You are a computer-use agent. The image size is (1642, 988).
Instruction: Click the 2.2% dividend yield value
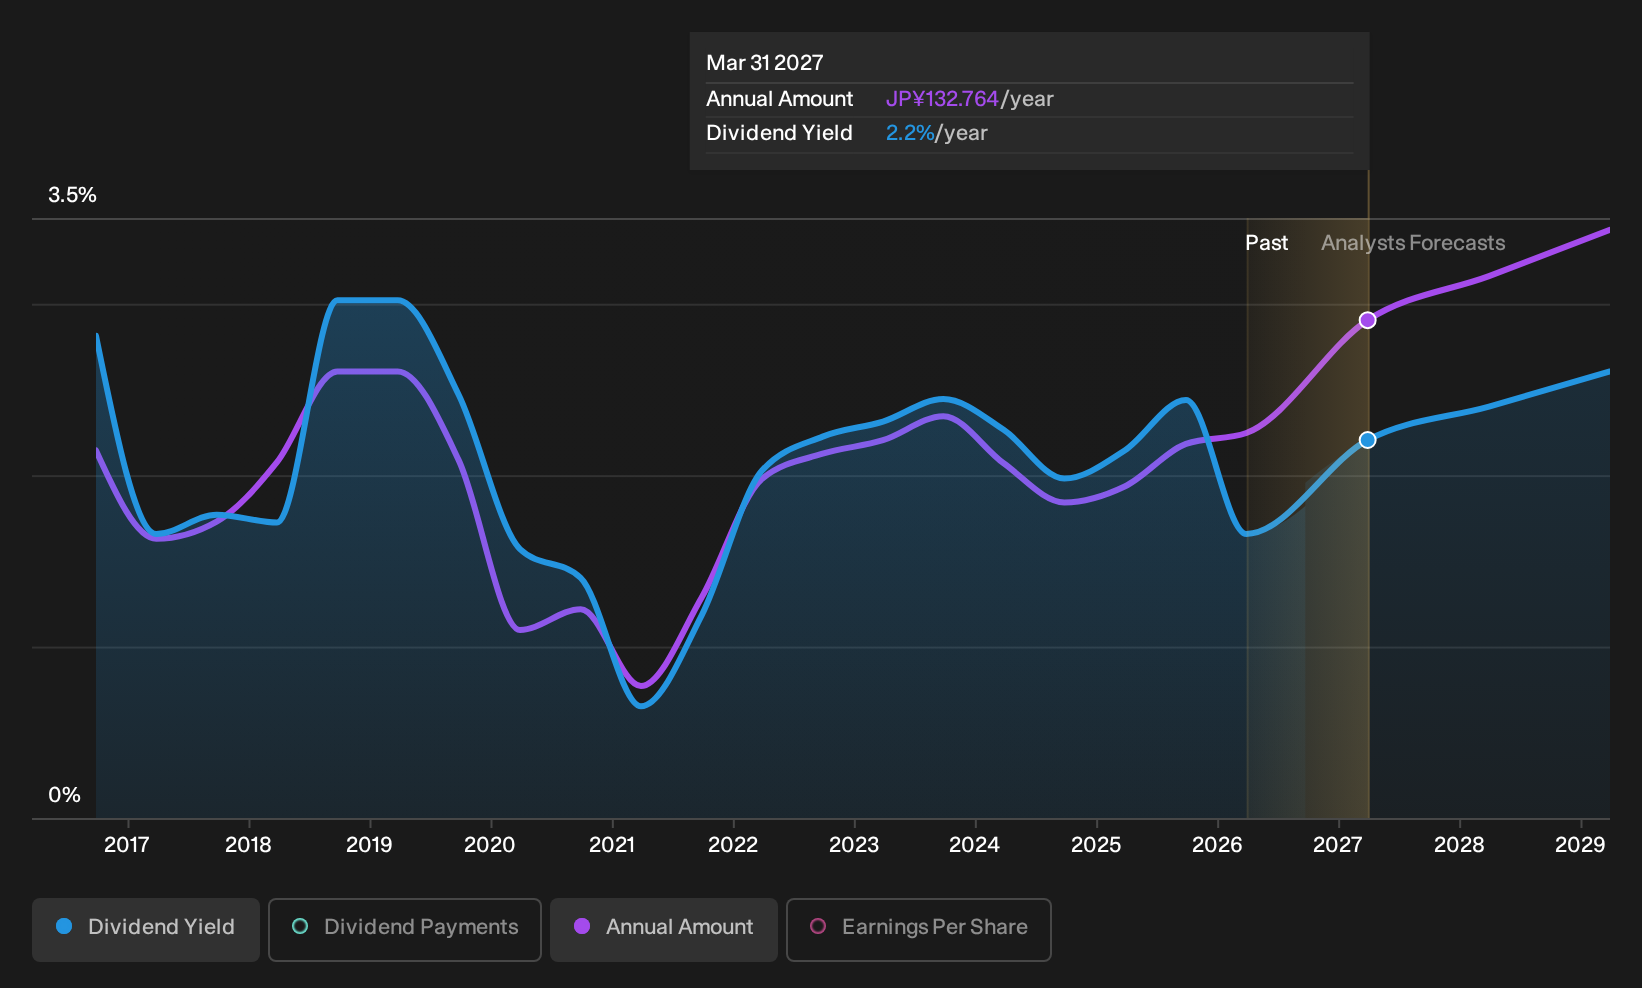pos(910,133)
